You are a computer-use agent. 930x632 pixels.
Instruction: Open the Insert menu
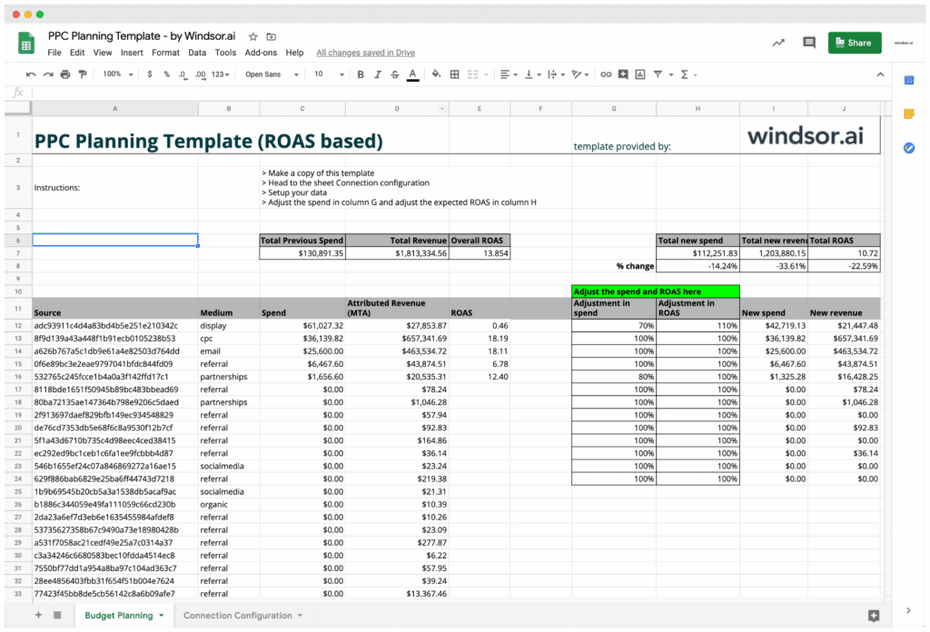pyautogui.click(x=132, y=52)
